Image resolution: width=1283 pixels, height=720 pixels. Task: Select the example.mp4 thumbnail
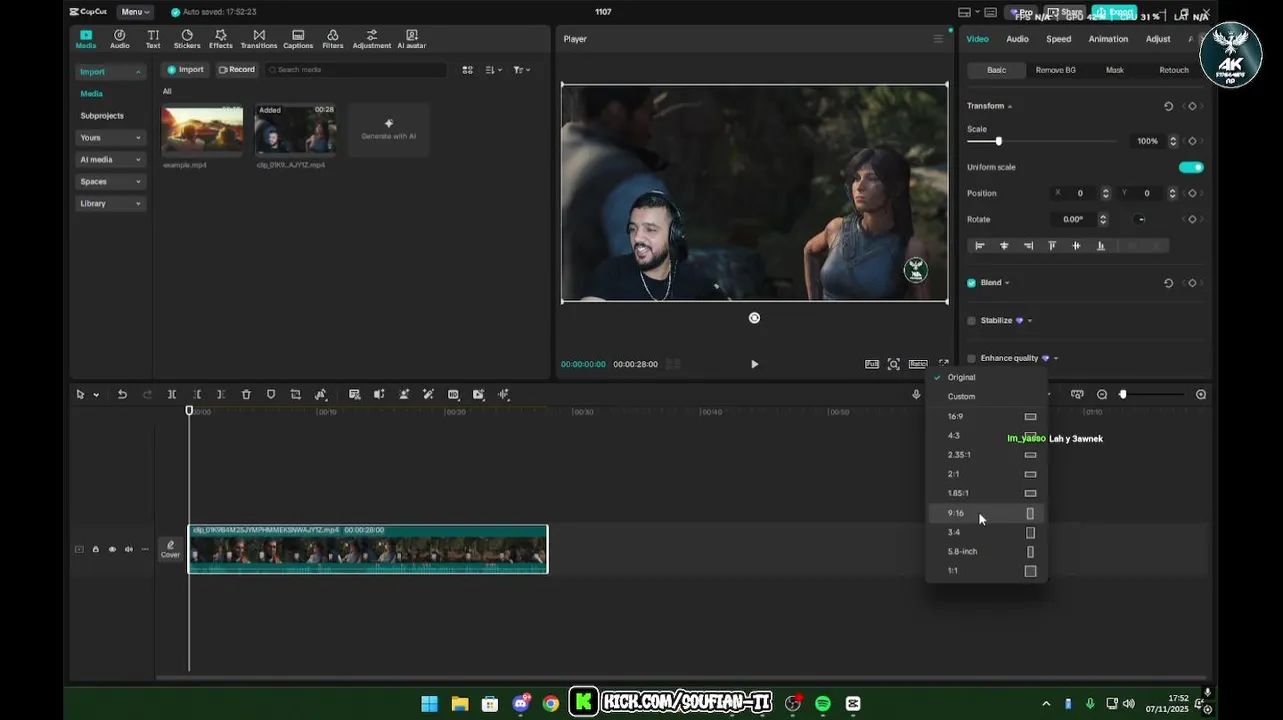click(x=202, y=129)
